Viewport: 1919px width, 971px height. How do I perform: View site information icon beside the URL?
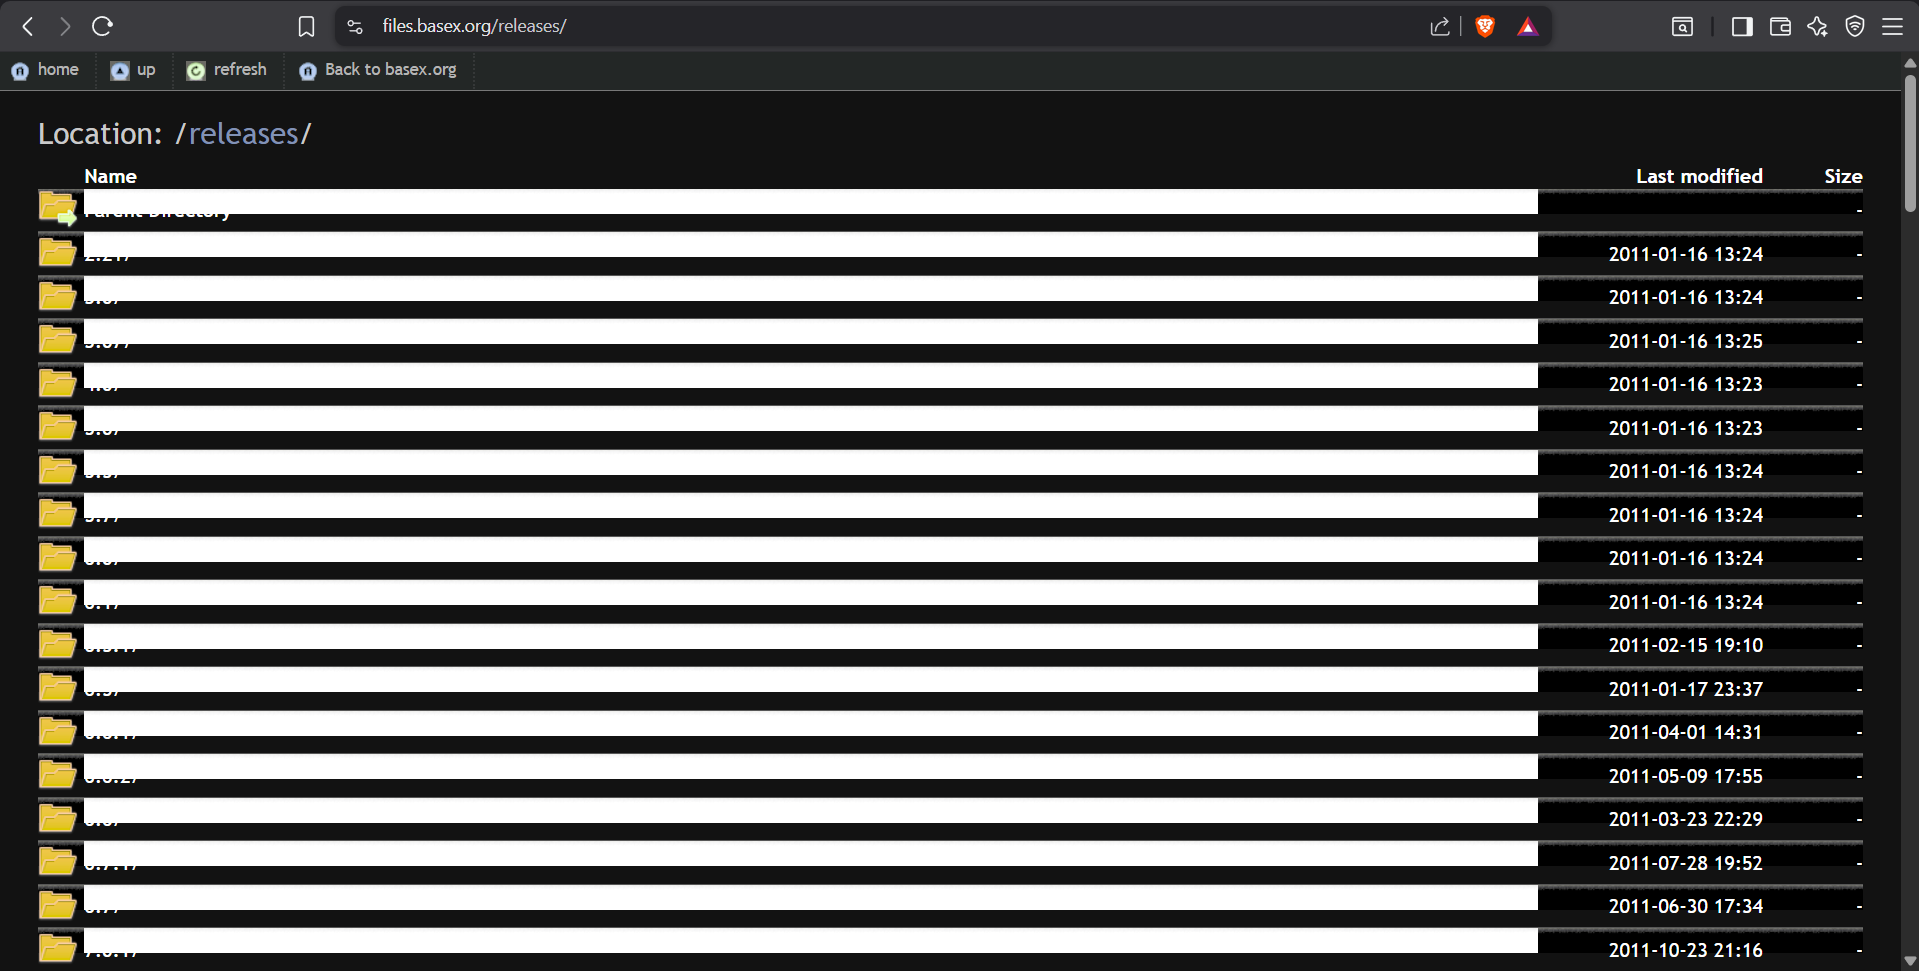click(355, 27)
